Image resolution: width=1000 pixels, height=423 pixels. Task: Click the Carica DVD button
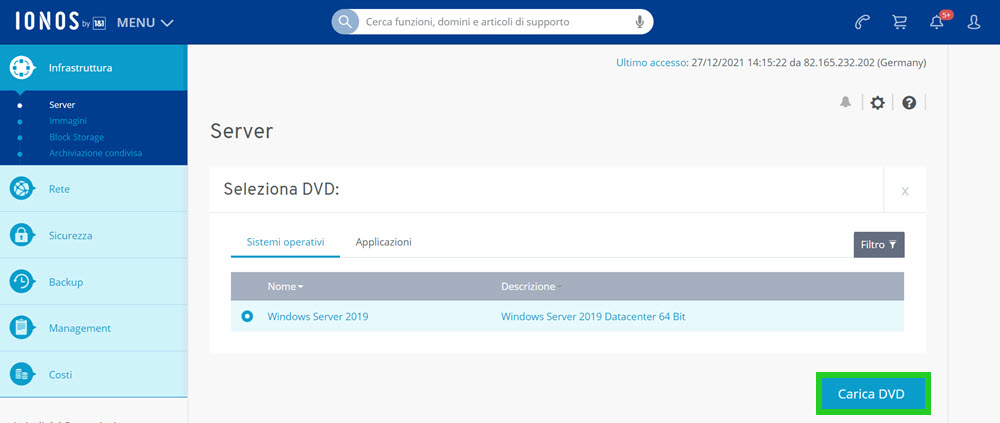tap(873, 394)
